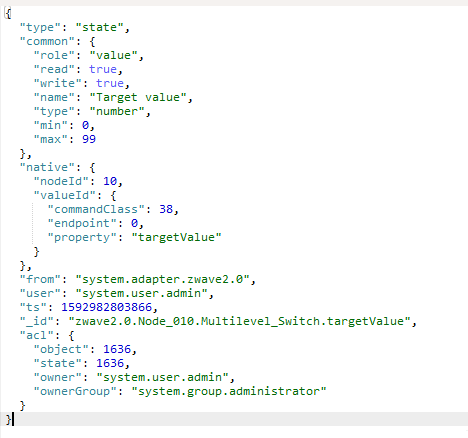
Task: Click the min value 0
Action: point(85,125)
